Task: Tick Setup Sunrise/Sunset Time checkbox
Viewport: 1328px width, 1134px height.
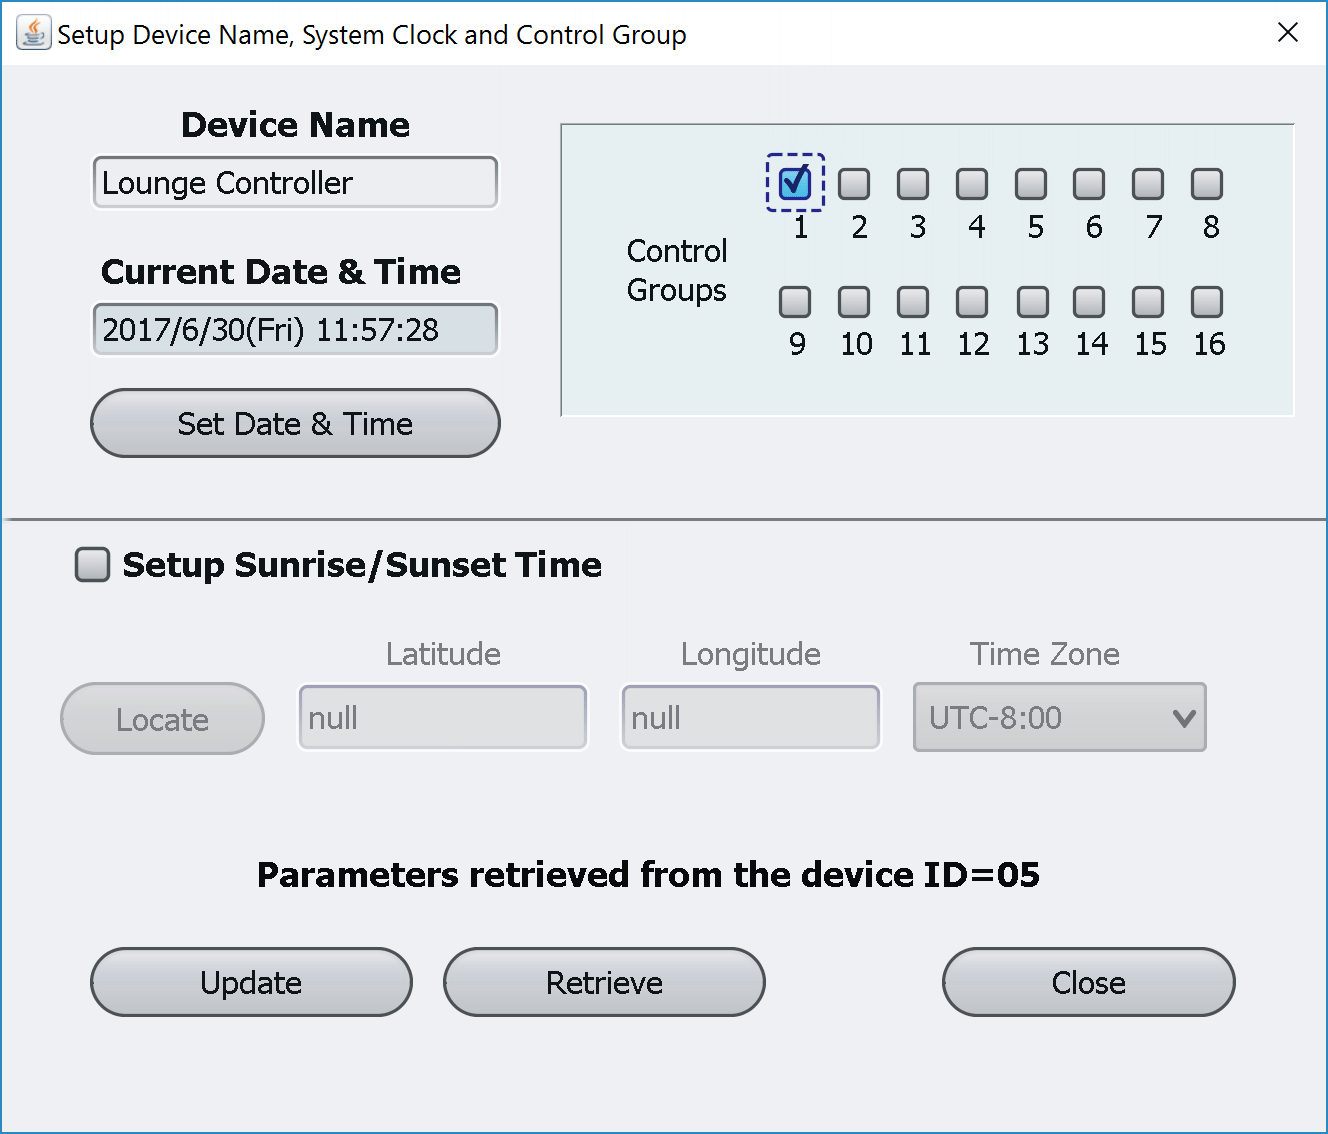Action: coord(93,564)
